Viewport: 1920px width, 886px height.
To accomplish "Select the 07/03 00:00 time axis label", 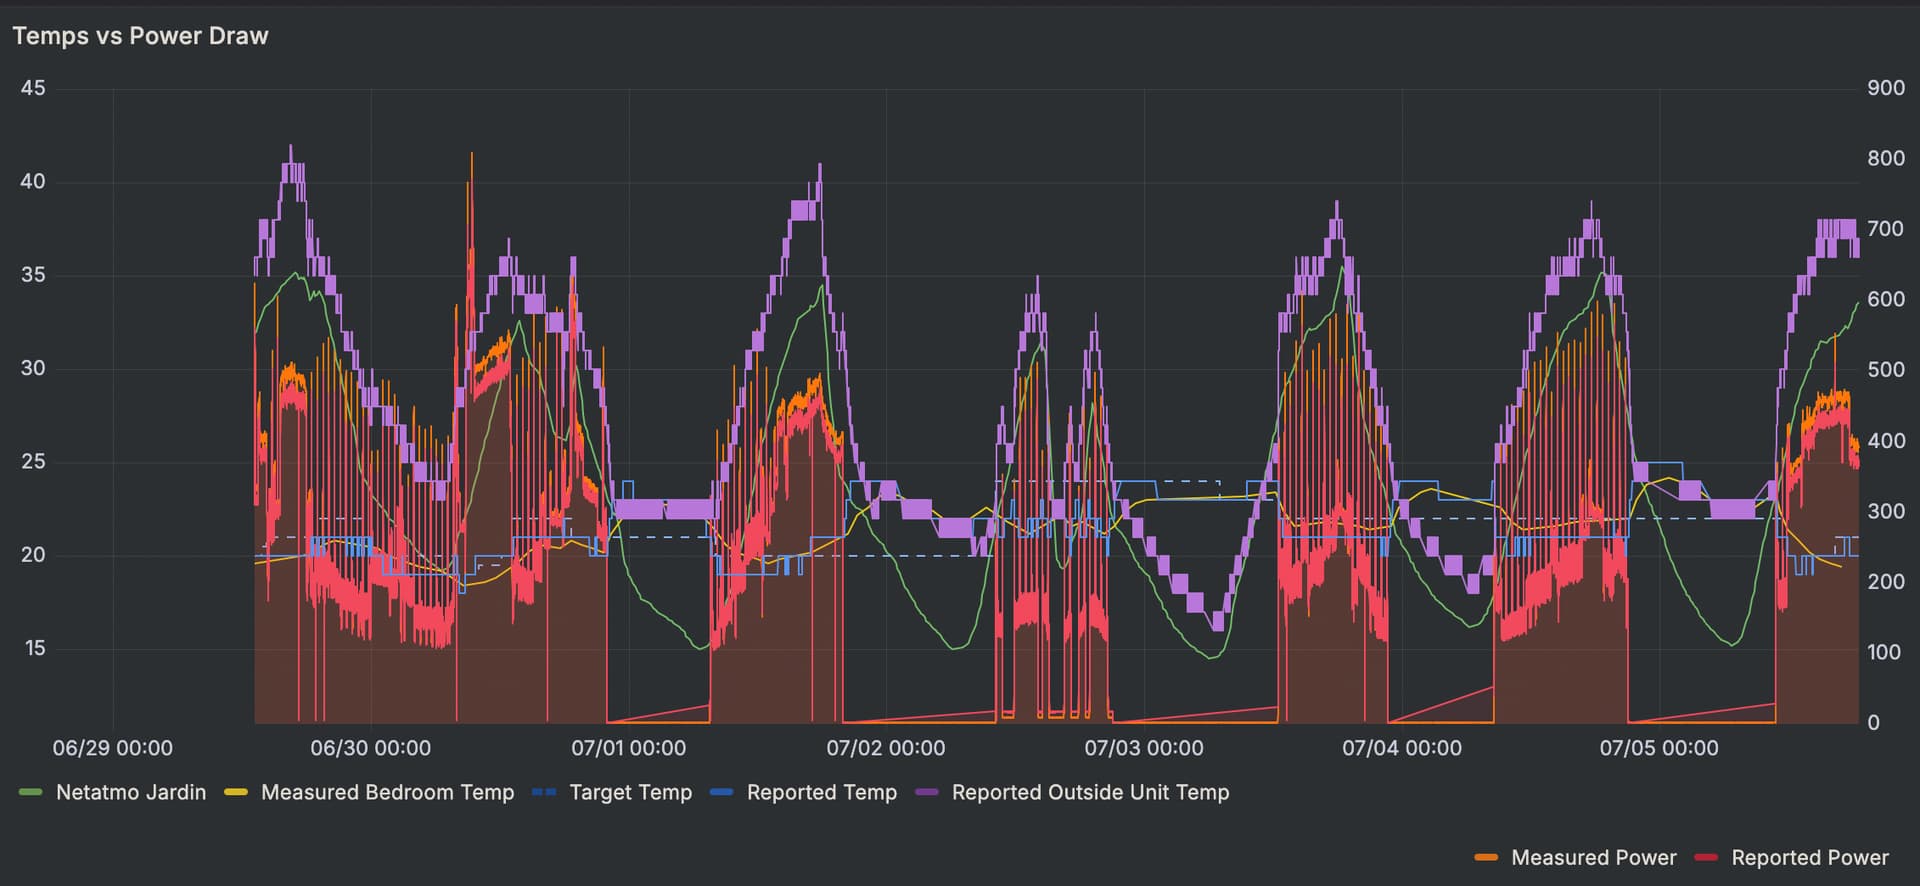I will click(x=1144, y=748).
